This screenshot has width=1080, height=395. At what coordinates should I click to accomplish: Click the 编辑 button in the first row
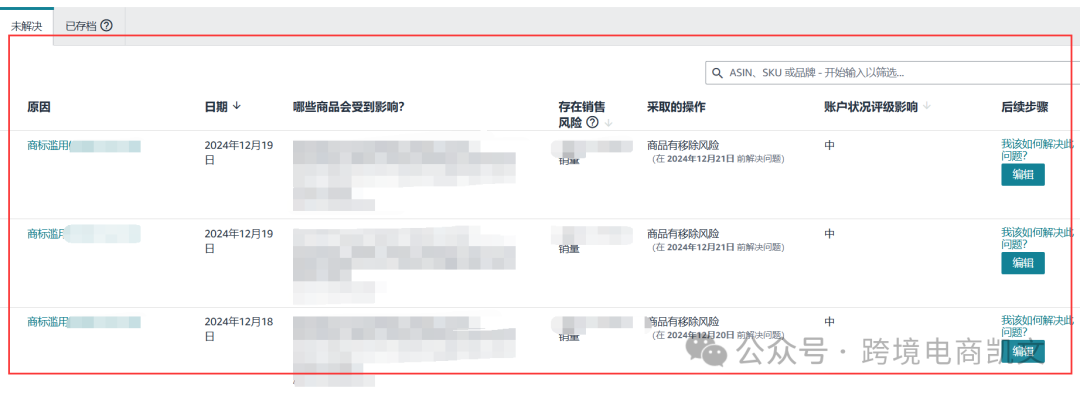(1023, 175)
